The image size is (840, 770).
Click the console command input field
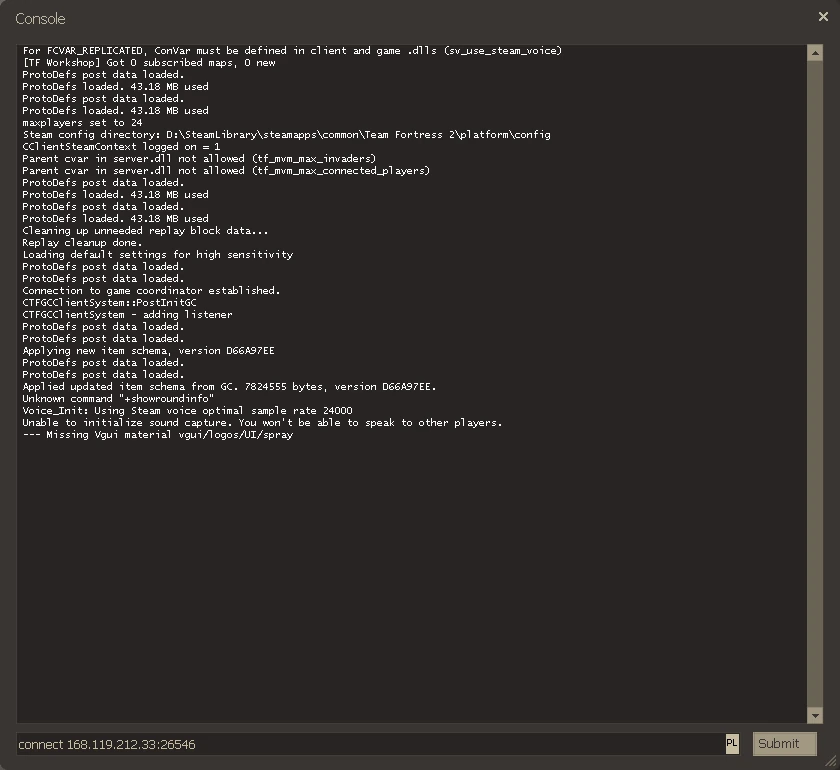[x=370, y=744]
